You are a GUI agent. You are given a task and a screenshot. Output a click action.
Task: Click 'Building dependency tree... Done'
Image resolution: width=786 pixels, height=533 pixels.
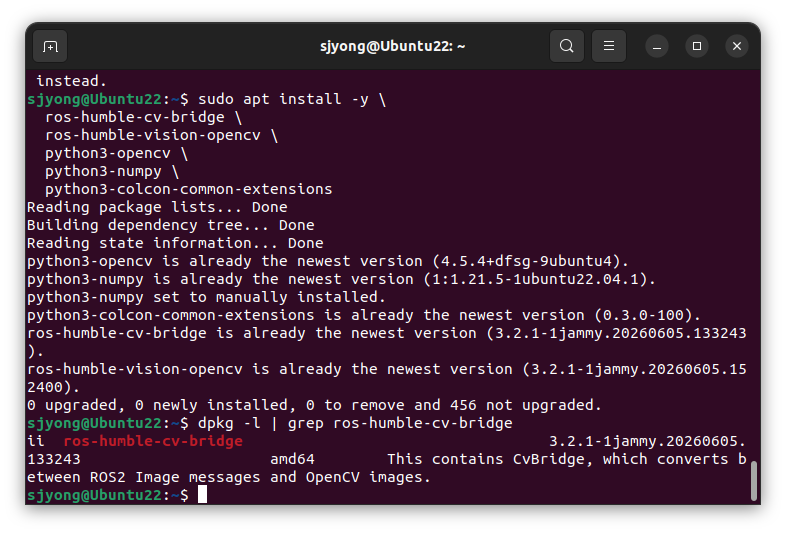click(x=170, y=226)
